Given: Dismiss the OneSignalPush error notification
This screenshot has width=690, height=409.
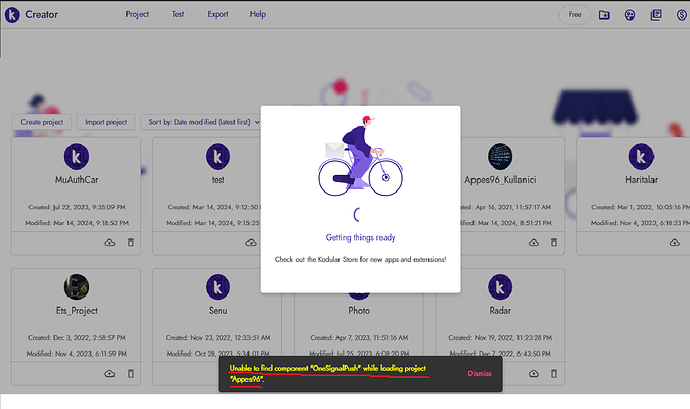Looking at the screenshot, I should click(480, 373).
